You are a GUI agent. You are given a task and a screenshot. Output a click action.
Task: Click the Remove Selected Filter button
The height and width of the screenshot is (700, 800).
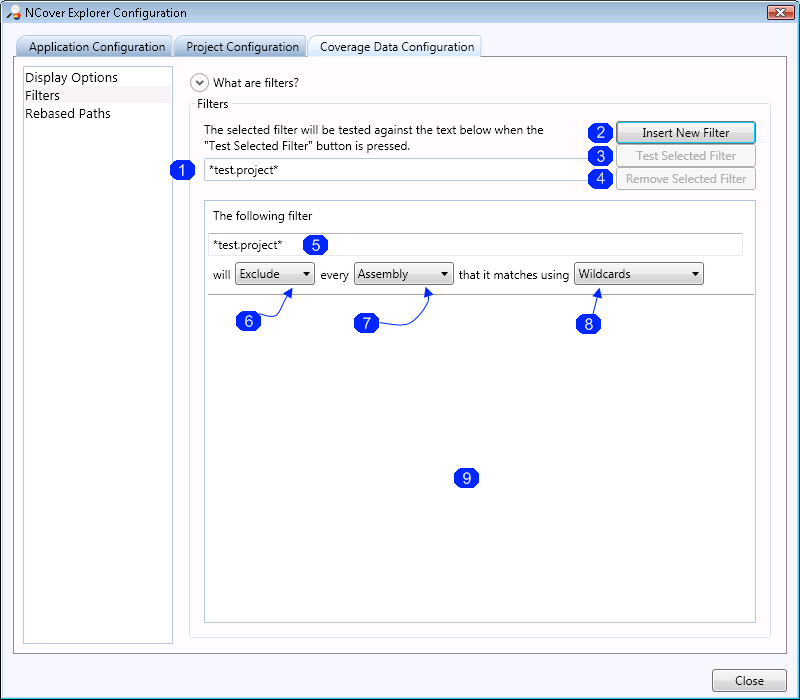click(x=686, y=179)
